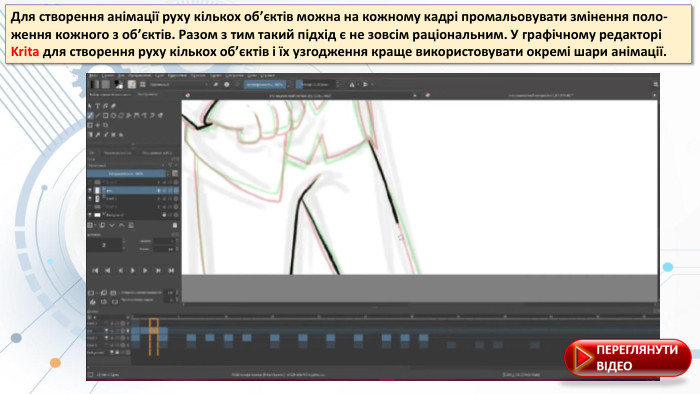Move layer up with the up-chevron icon

[121, 225]
